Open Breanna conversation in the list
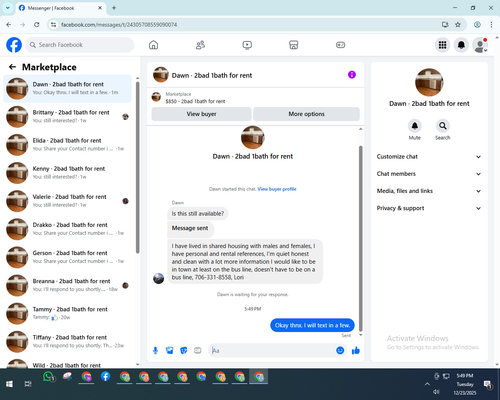The height and width of the screenshot is (400, 500). (67, 285)
